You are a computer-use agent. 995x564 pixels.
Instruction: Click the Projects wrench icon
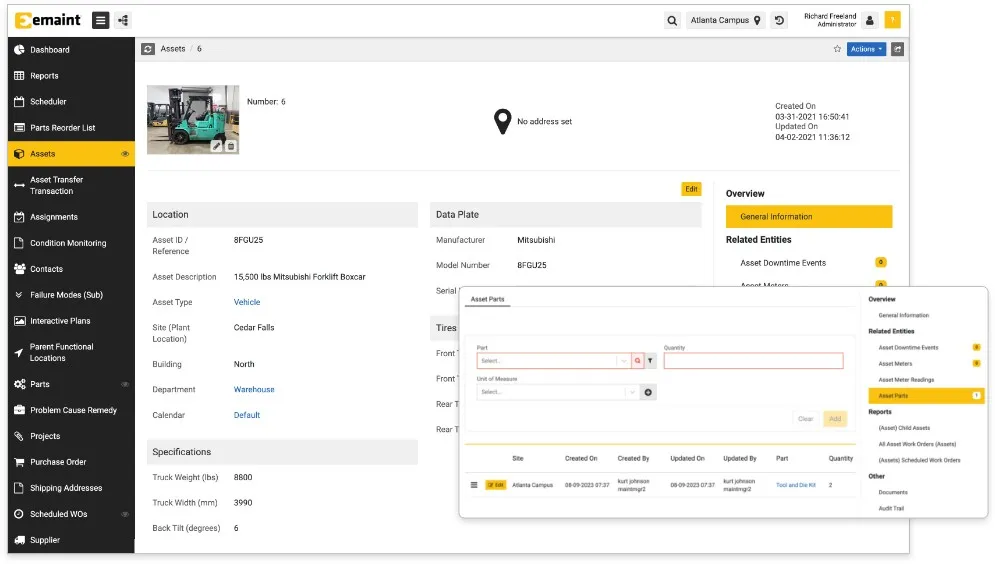tap(19, 436)
